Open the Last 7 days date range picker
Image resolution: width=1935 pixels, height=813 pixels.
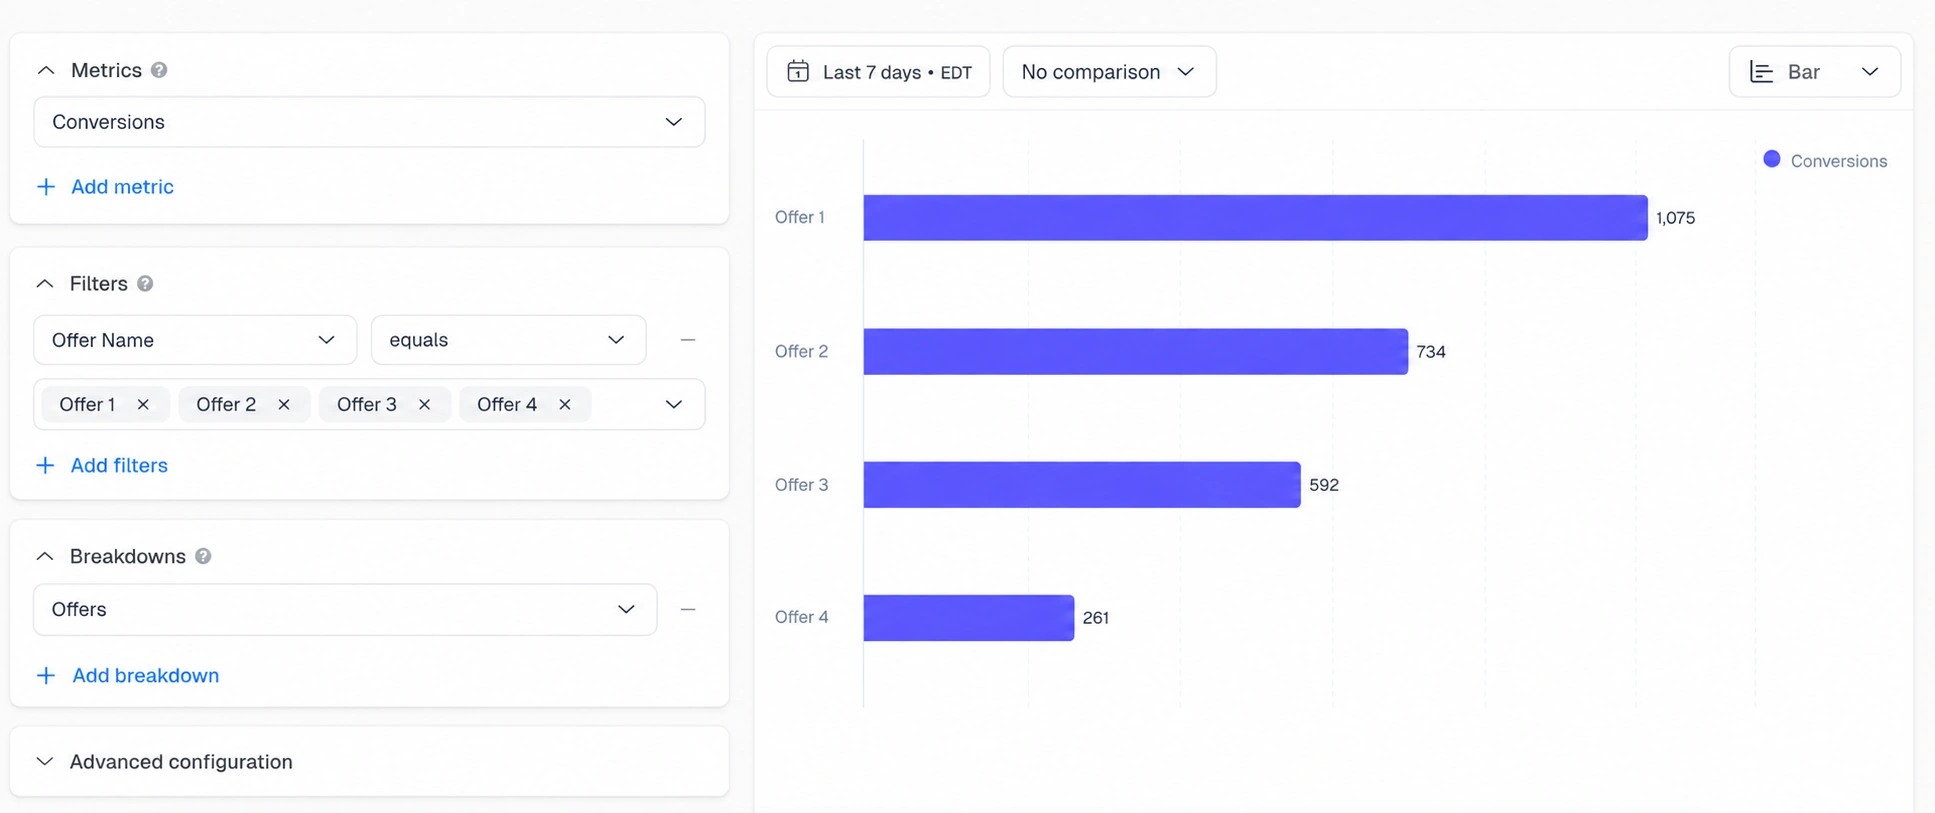point(878,72)
